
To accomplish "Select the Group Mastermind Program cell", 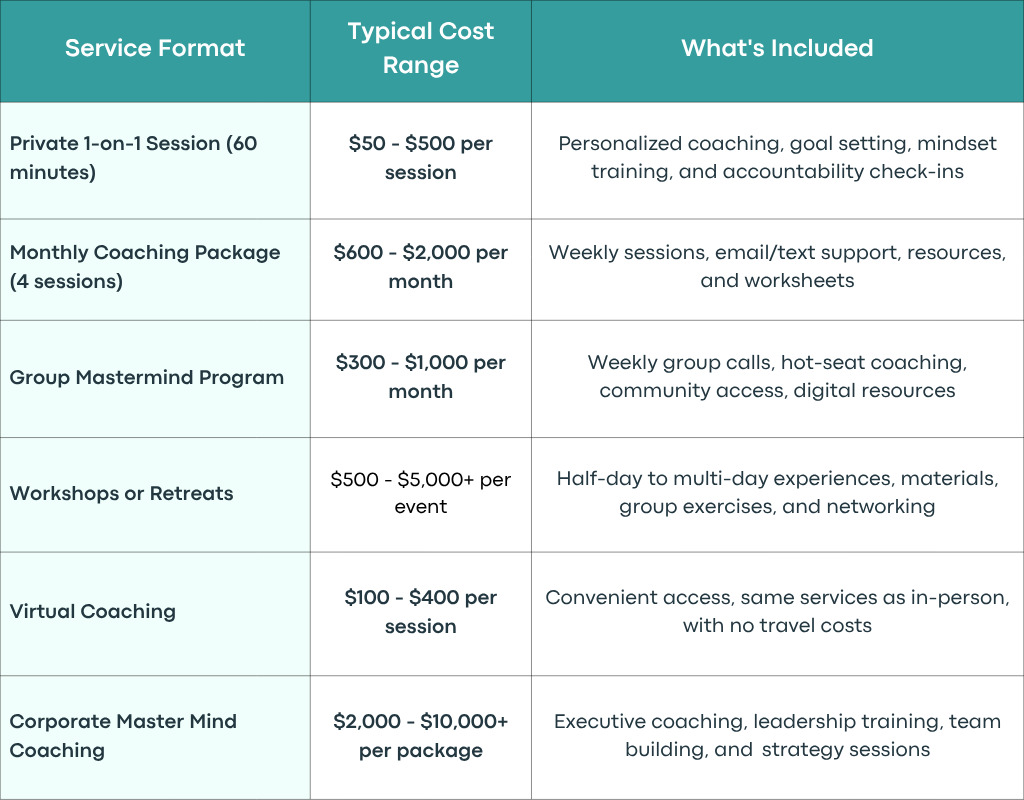I will (155, 379).
